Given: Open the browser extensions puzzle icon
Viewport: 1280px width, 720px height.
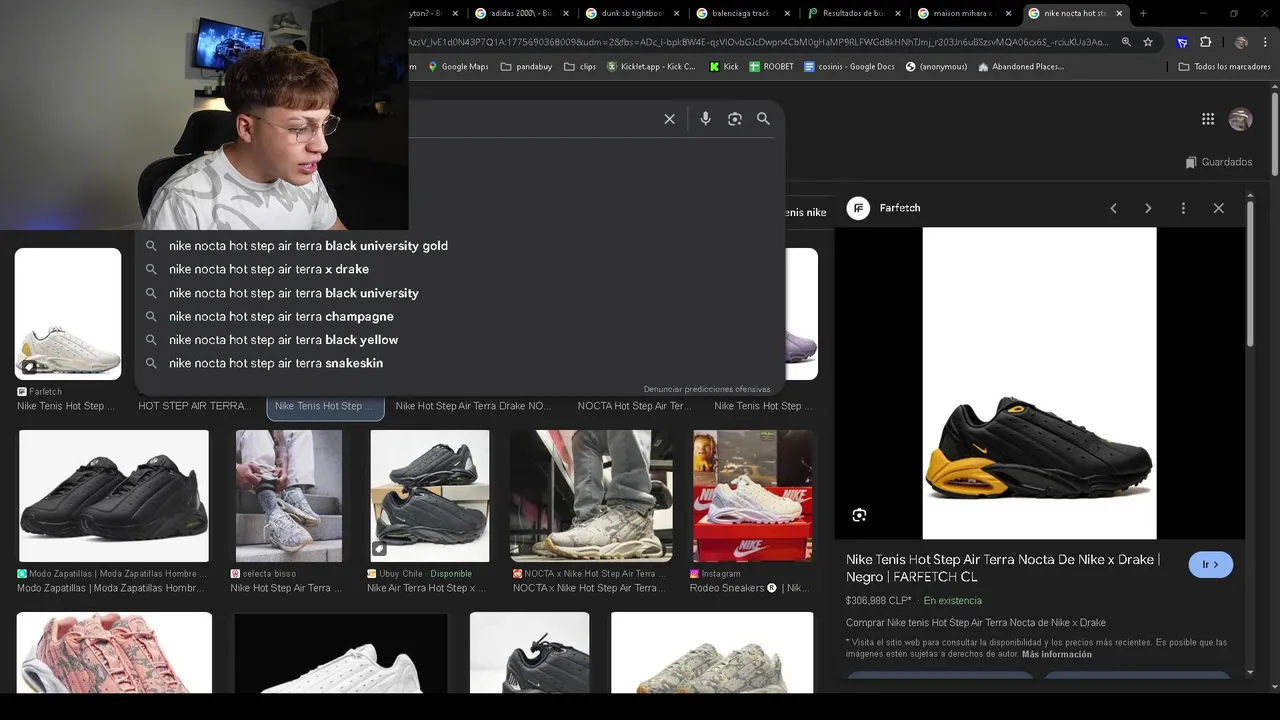Looking at the screenshot, I should 1205,42.
